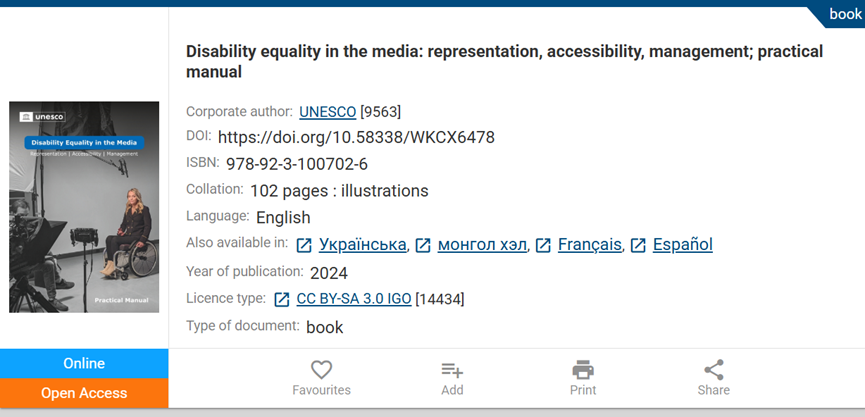This screenshot has height=417, width=865.
Task: Click the orange Open Access button
Action: [84, 393]
